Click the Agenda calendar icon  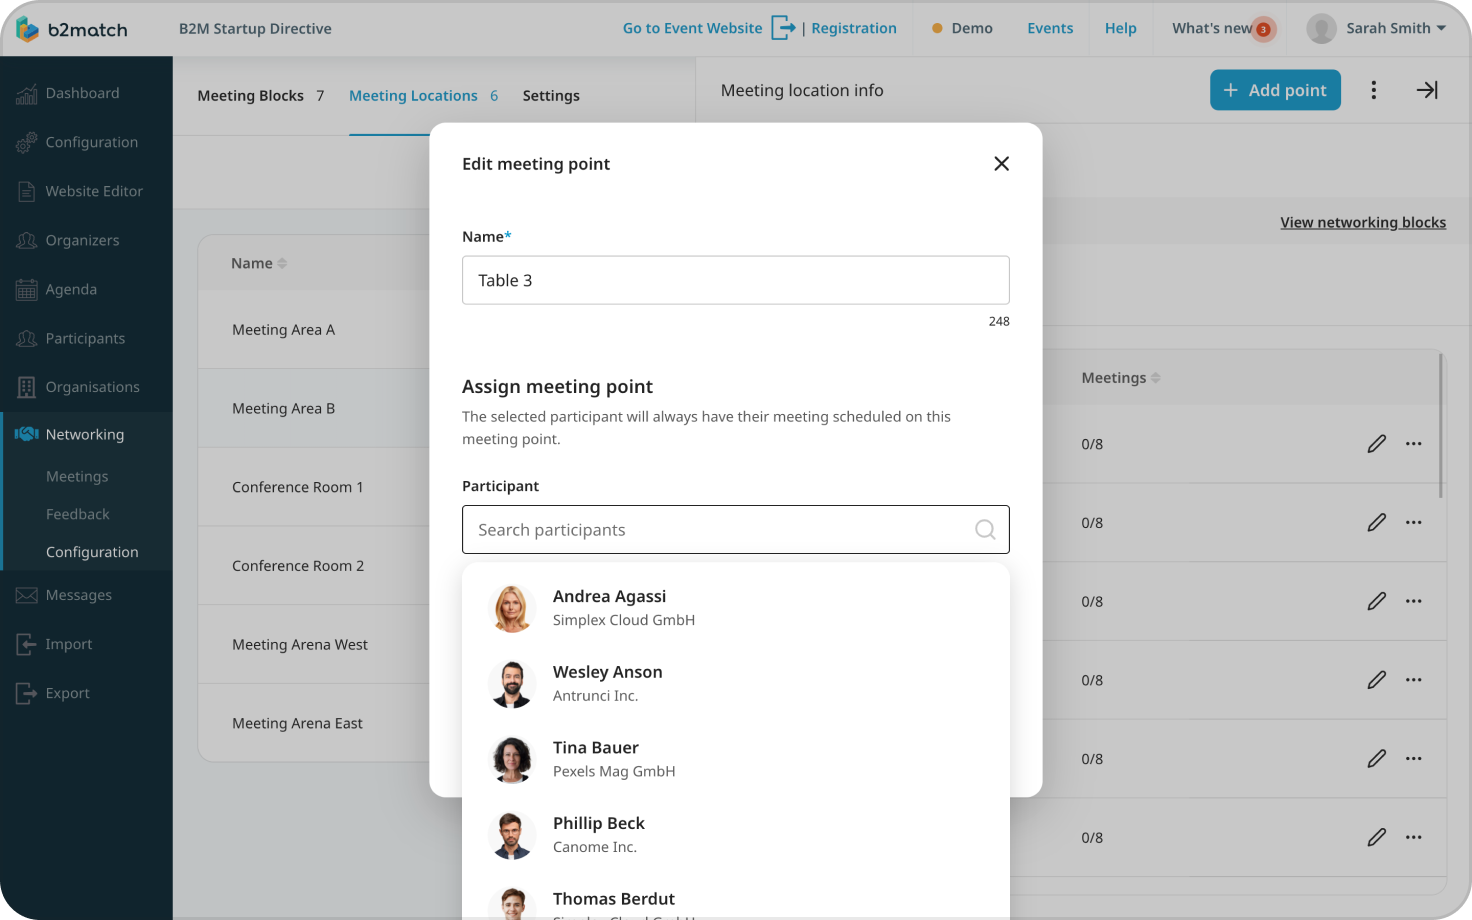[27, 289]
